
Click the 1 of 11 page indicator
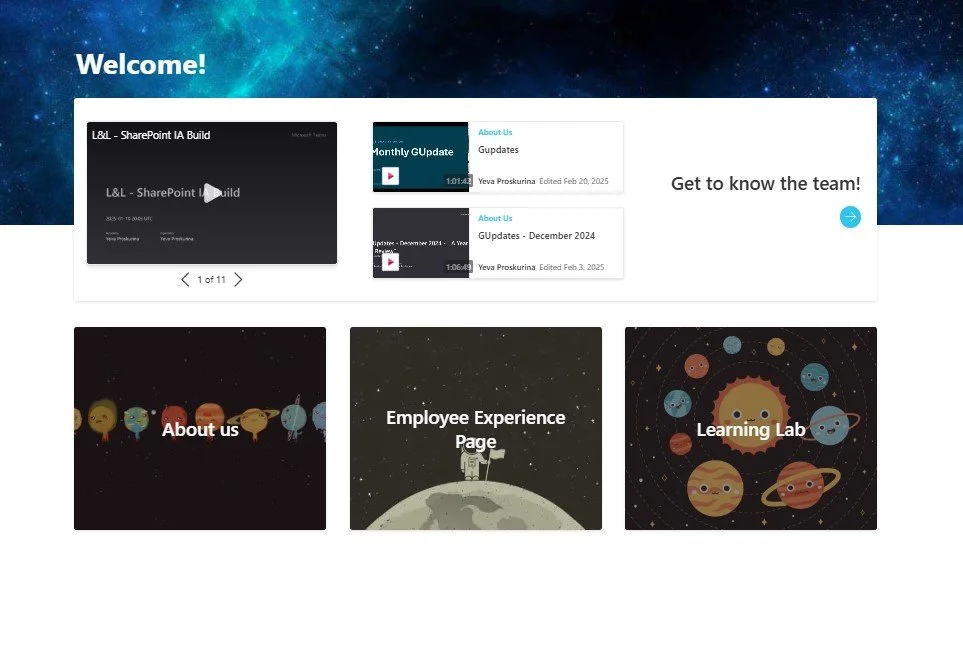[x=211, y=280]
